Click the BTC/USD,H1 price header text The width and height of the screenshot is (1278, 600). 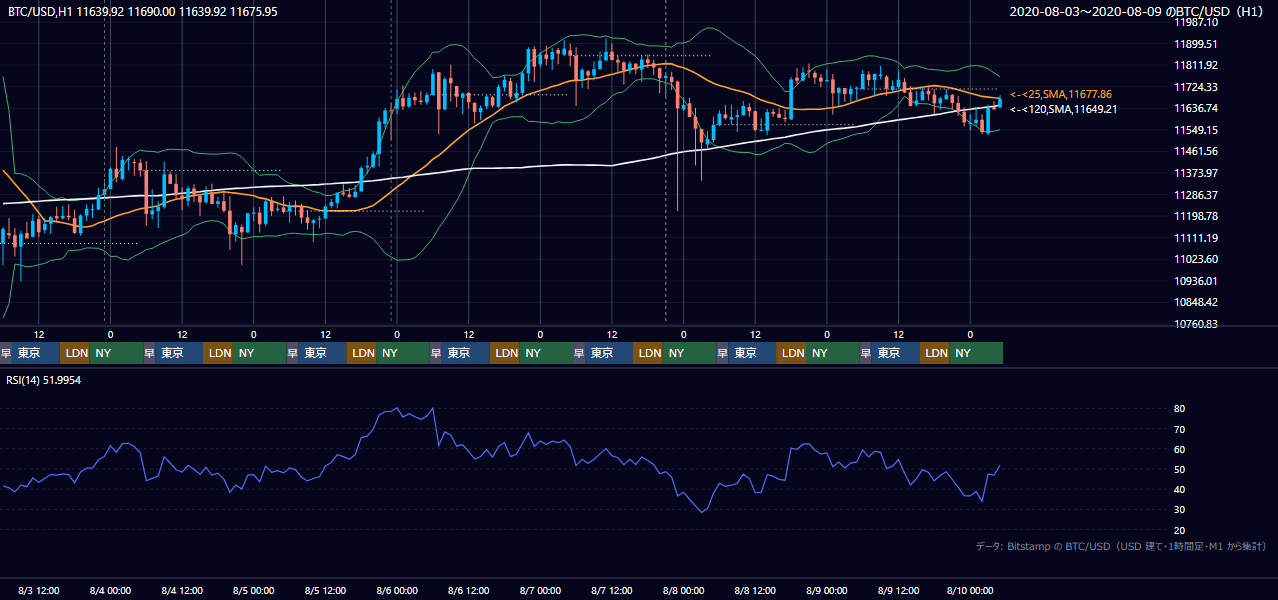pyautogui.click(x=143, y=11)
